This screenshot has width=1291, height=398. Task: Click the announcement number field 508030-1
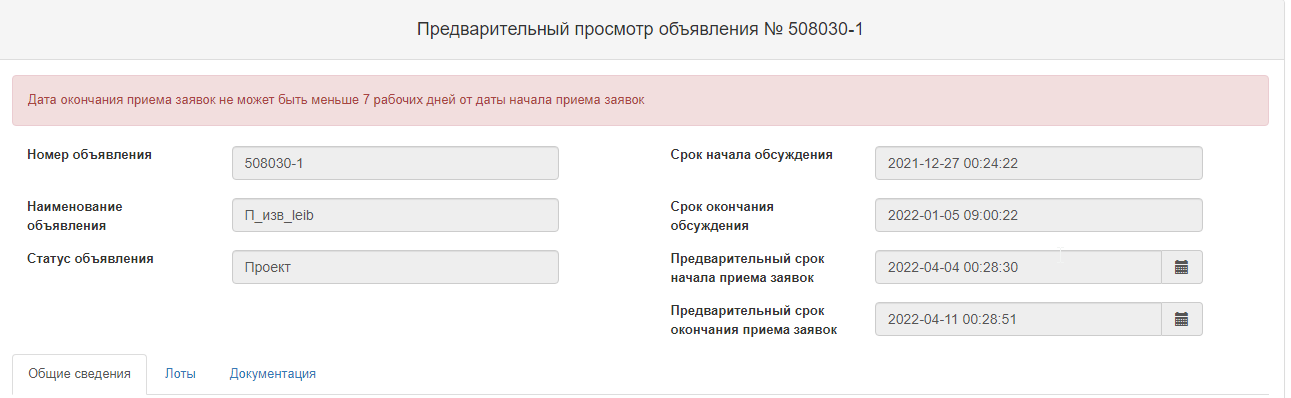(x=395, y=163)
